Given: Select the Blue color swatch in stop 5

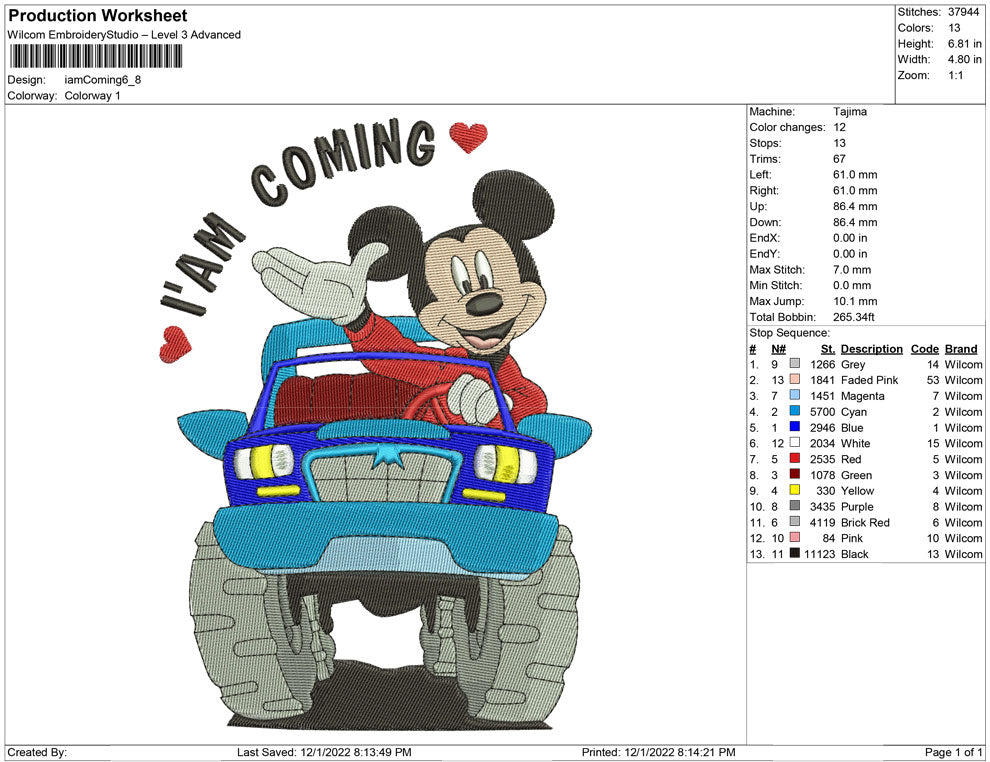Looking at the screenshot, I should (x=795, y=427).
